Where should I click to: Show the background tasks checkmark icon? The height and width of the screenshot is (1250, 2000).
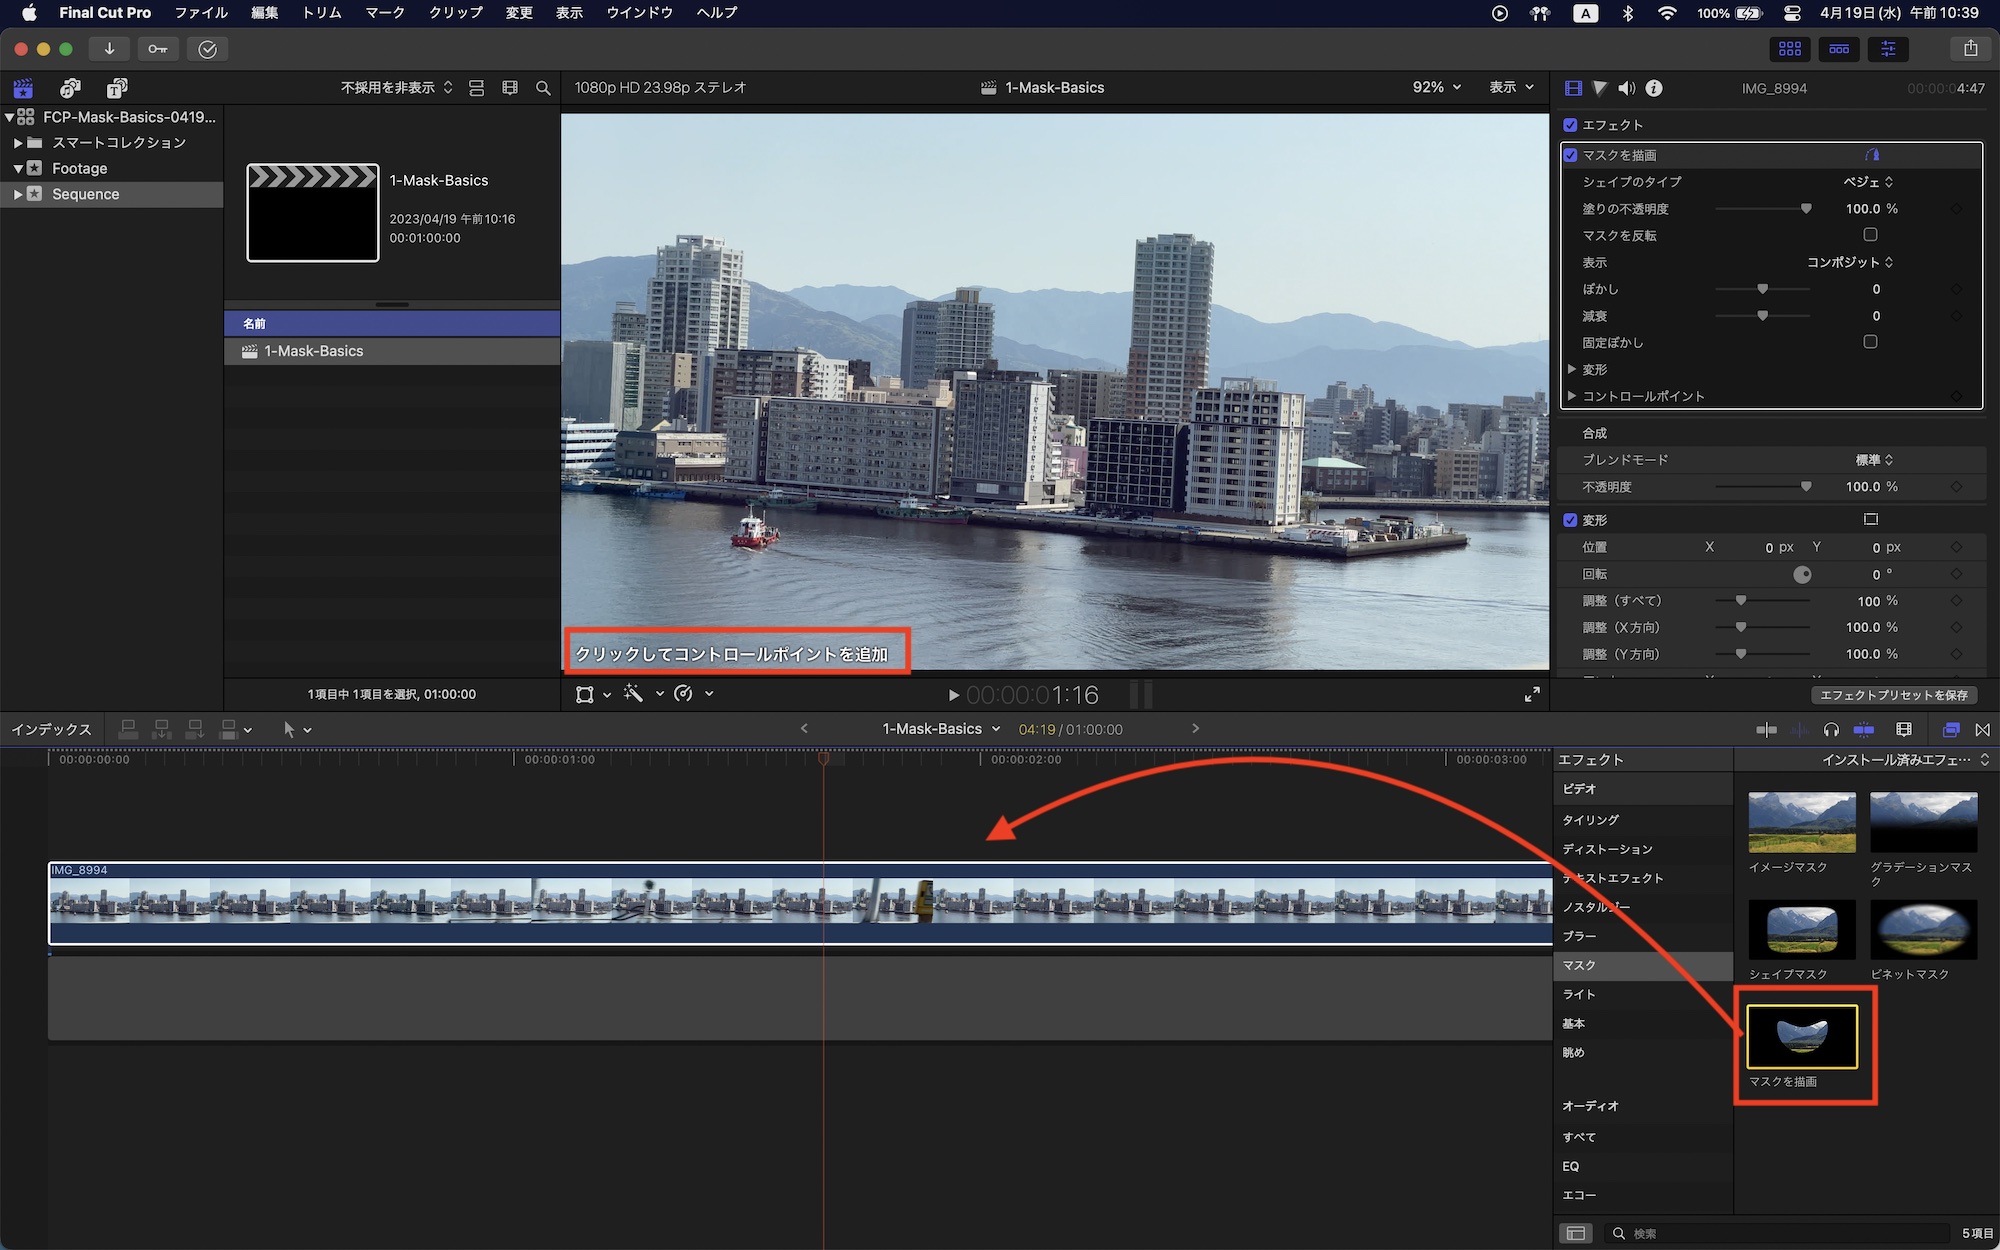click(207, 49)
